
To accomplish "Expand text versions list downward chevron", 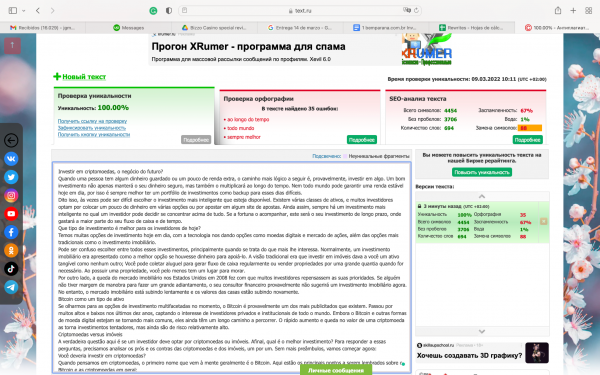I will (x=482, y=331).
